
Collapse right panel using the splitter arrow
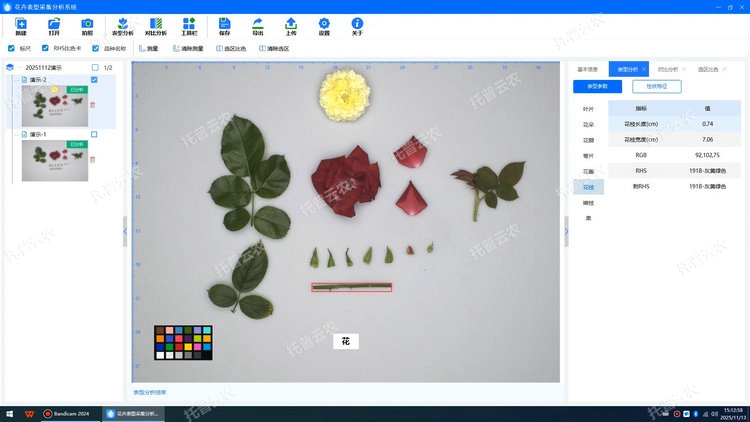coord(566,231)
